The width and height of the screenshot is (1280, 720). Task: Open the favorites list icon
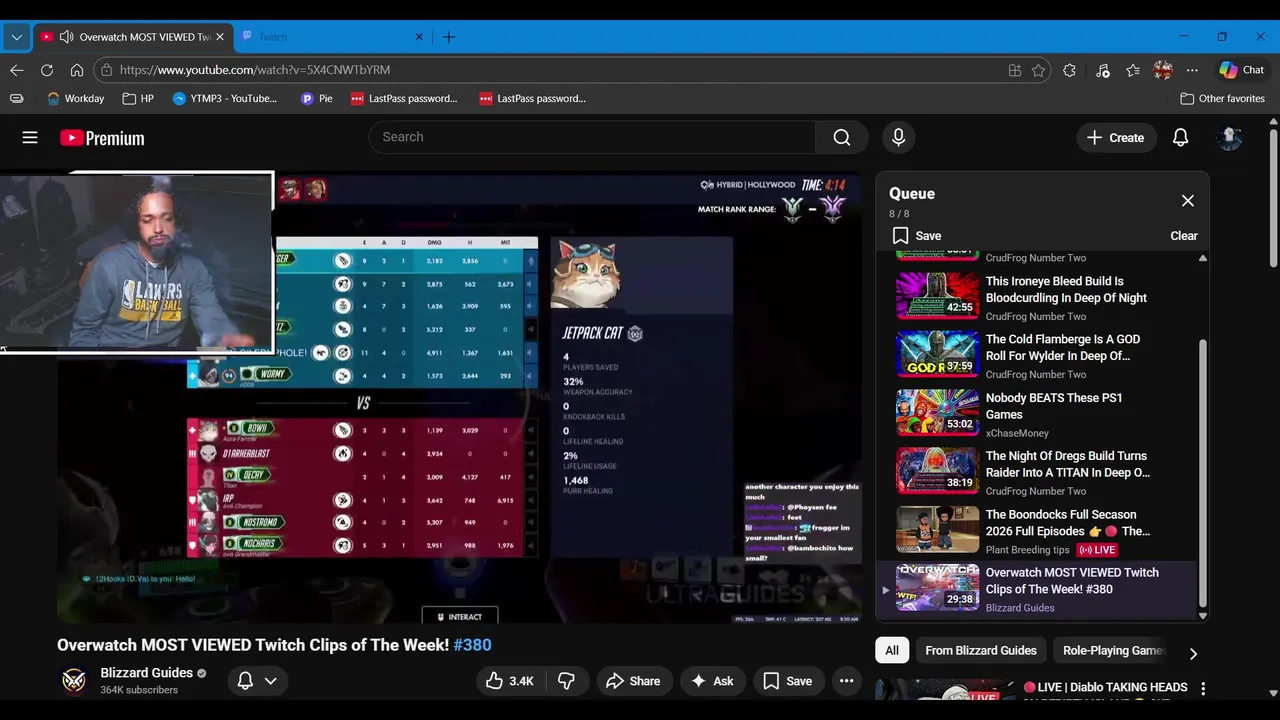point(1132,70)
